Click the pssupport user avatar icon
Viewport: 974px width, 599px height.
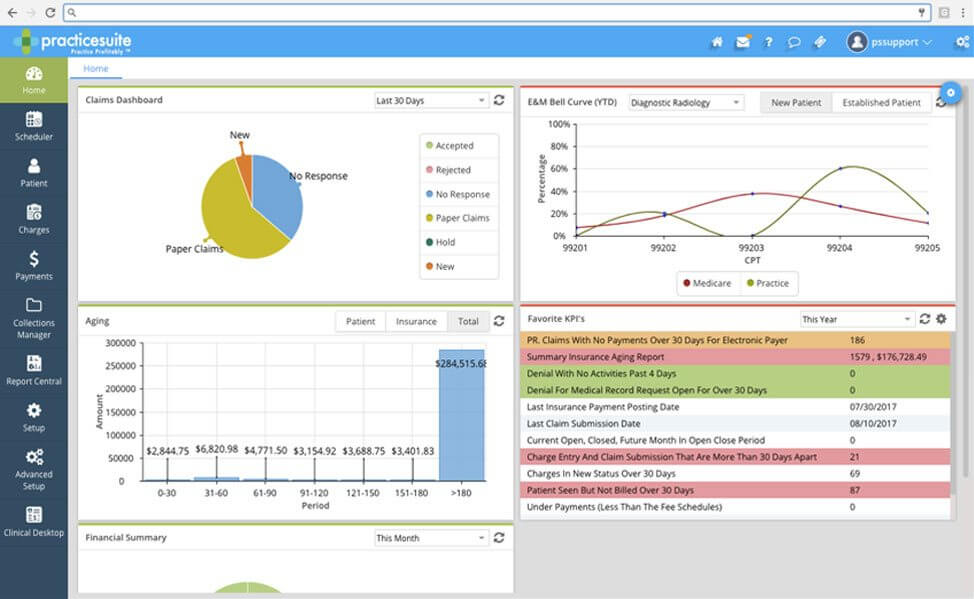point(857,42)
